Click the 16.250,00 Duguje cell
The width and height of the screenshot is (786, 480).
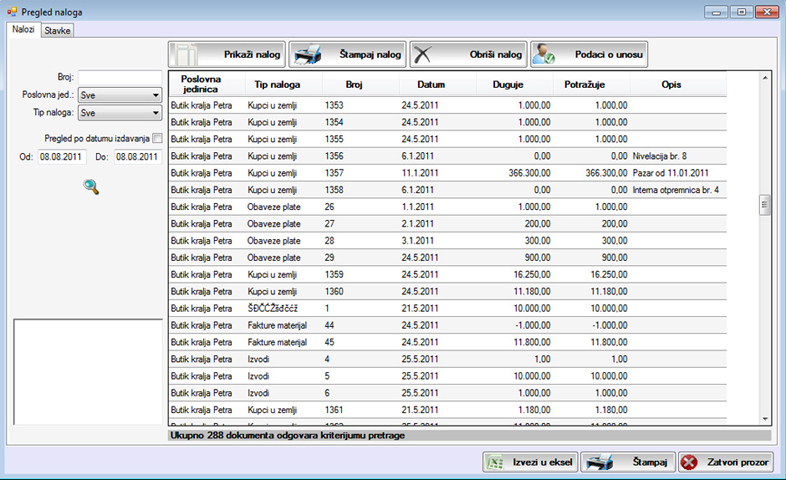tap(514, 275)
